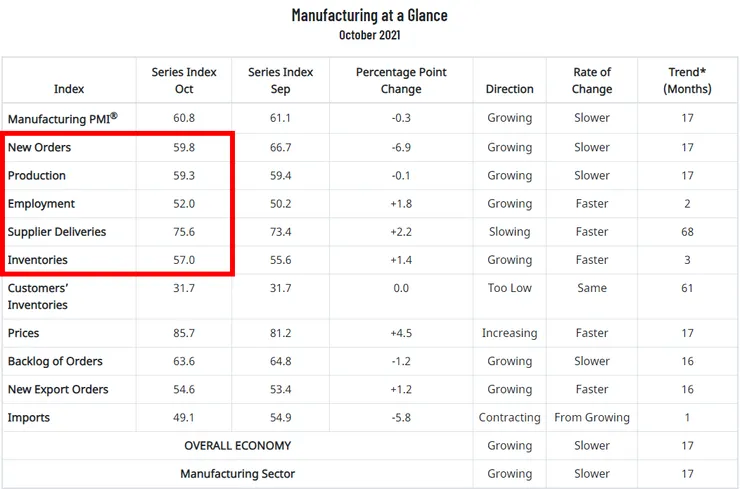Click the "Employment" row label
Image resolution: width=740 pixels, height=489 pixels.
click(x=41, y=203)
